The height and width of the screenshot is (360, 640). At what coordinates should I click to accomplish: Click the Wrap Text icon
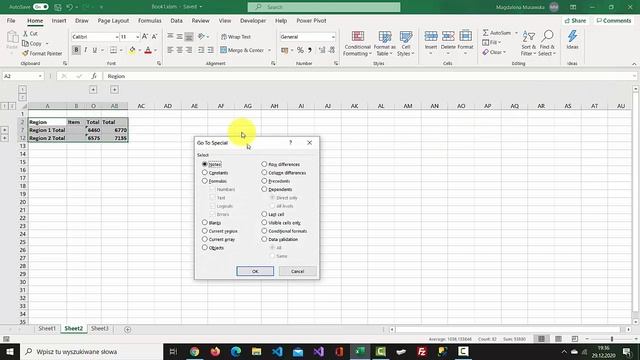[x=224, y=37]
